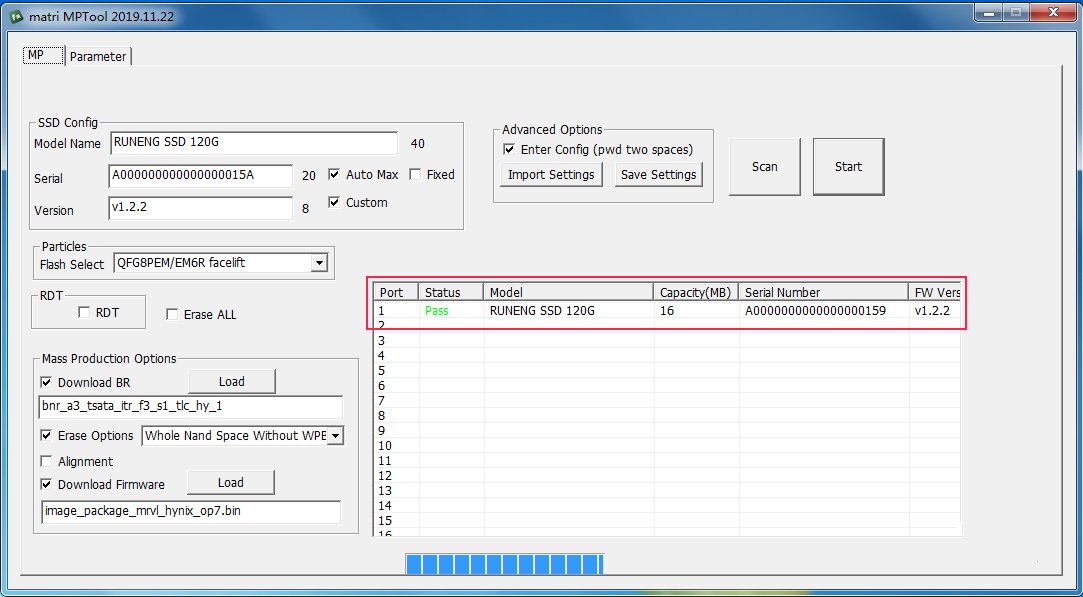Click the Model Name input field

[253, 144]
